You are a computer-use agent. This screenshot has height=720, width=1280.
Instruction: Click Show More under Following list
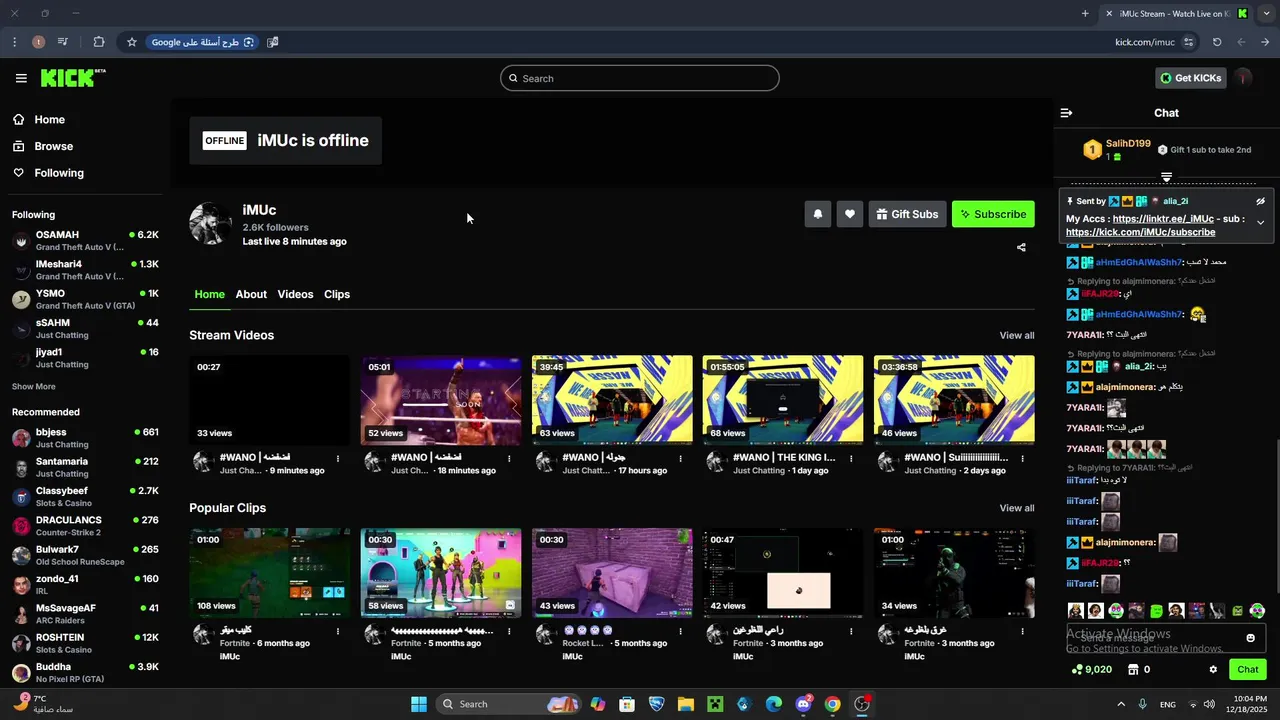(x=34, y=386)
